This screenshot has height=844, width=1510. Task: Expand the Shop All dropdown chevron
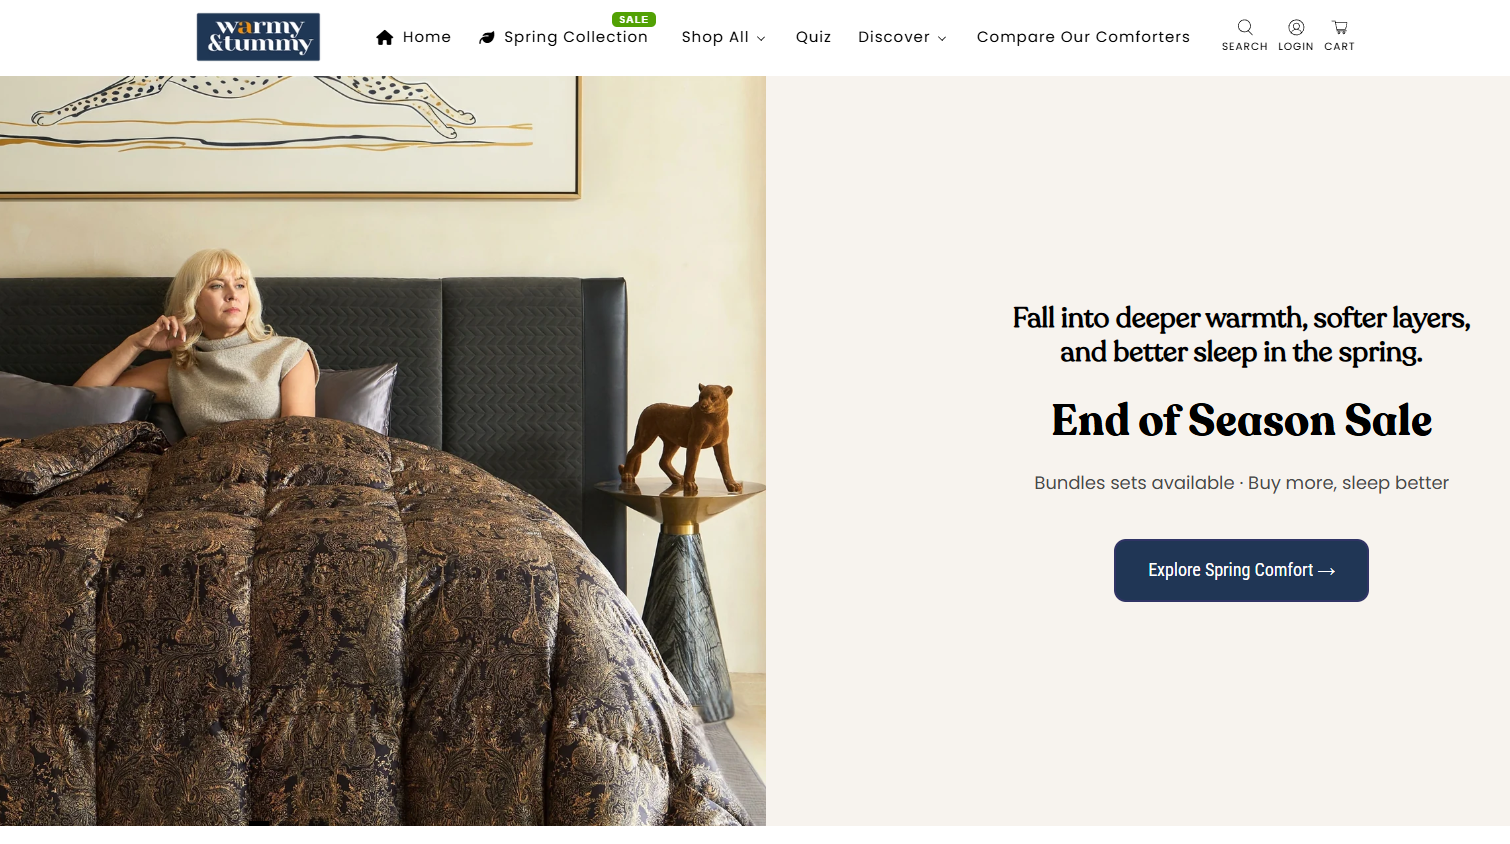[761, 39]
